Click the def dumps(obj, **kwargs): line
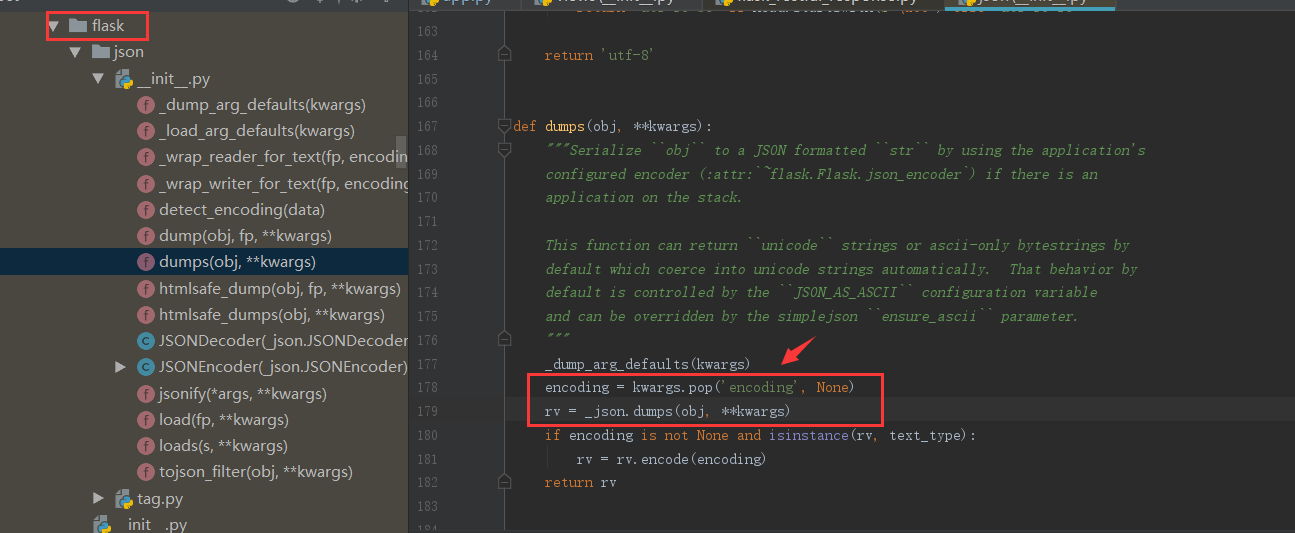Image resolution: width=1295 pixels, height=533 pixels. (x=612, y=127)
